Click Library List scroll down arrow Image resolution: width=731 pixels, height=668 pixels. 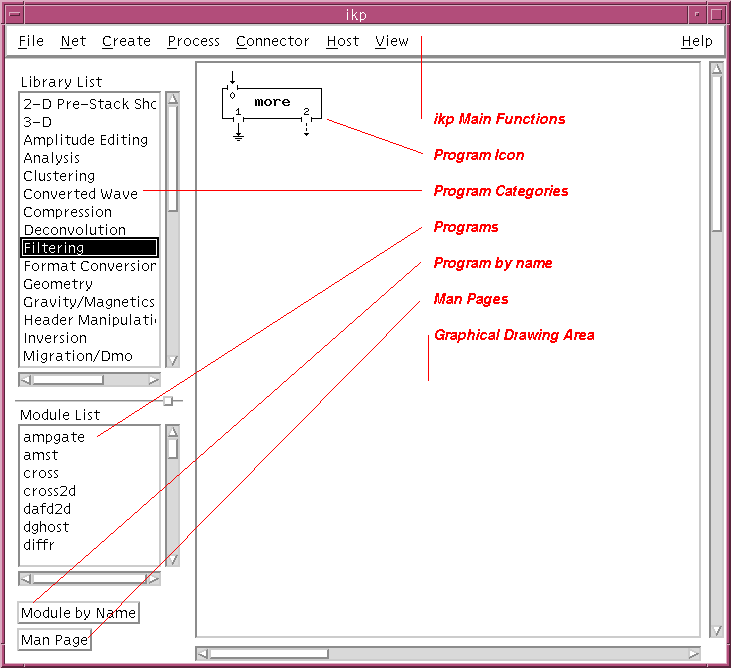click(173, 360)
